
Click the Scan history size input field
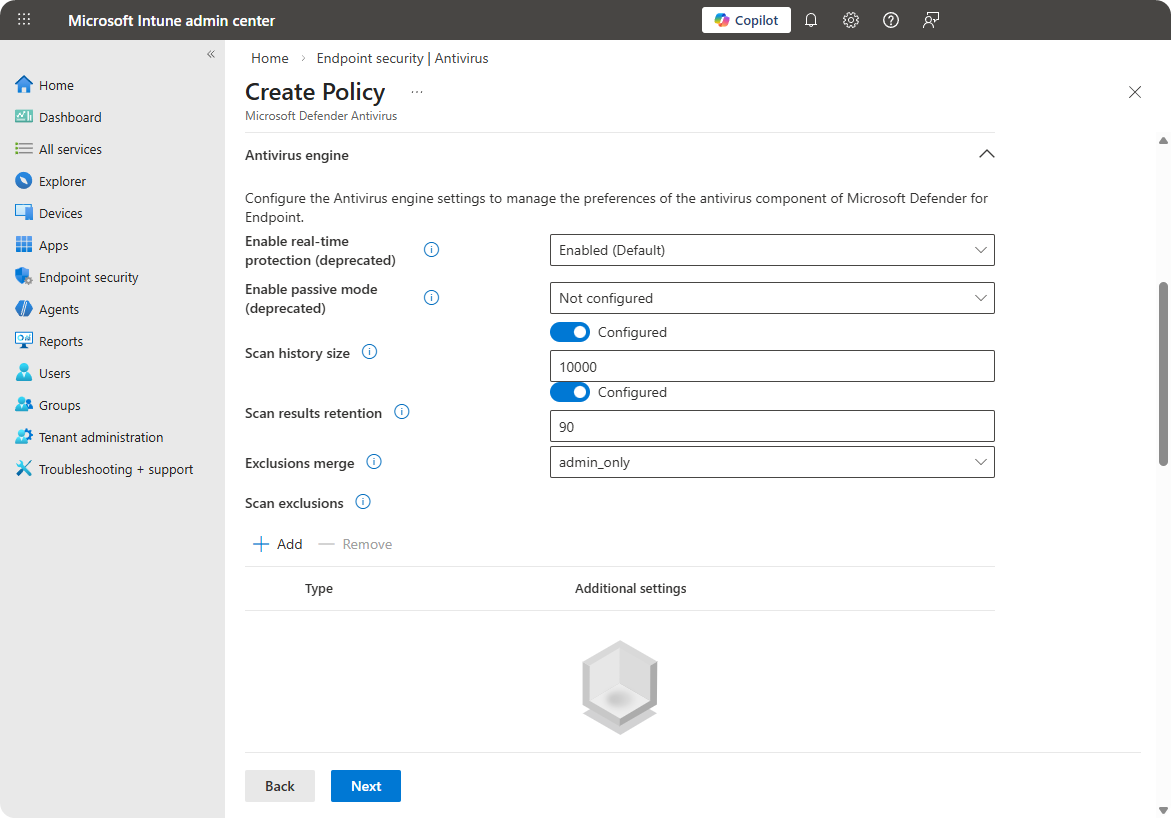tap(771, 366)
